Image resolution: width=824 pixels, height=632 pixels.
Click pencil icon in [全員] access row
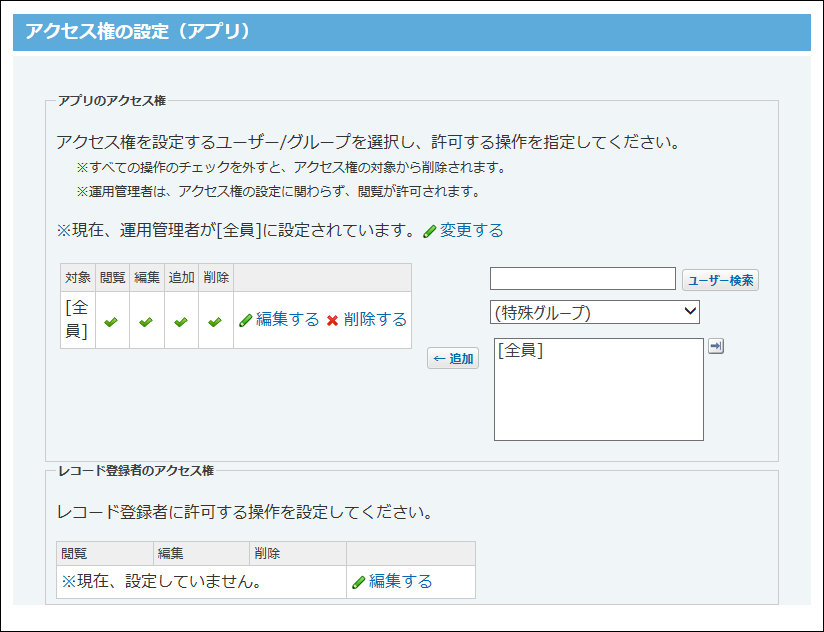245,320
